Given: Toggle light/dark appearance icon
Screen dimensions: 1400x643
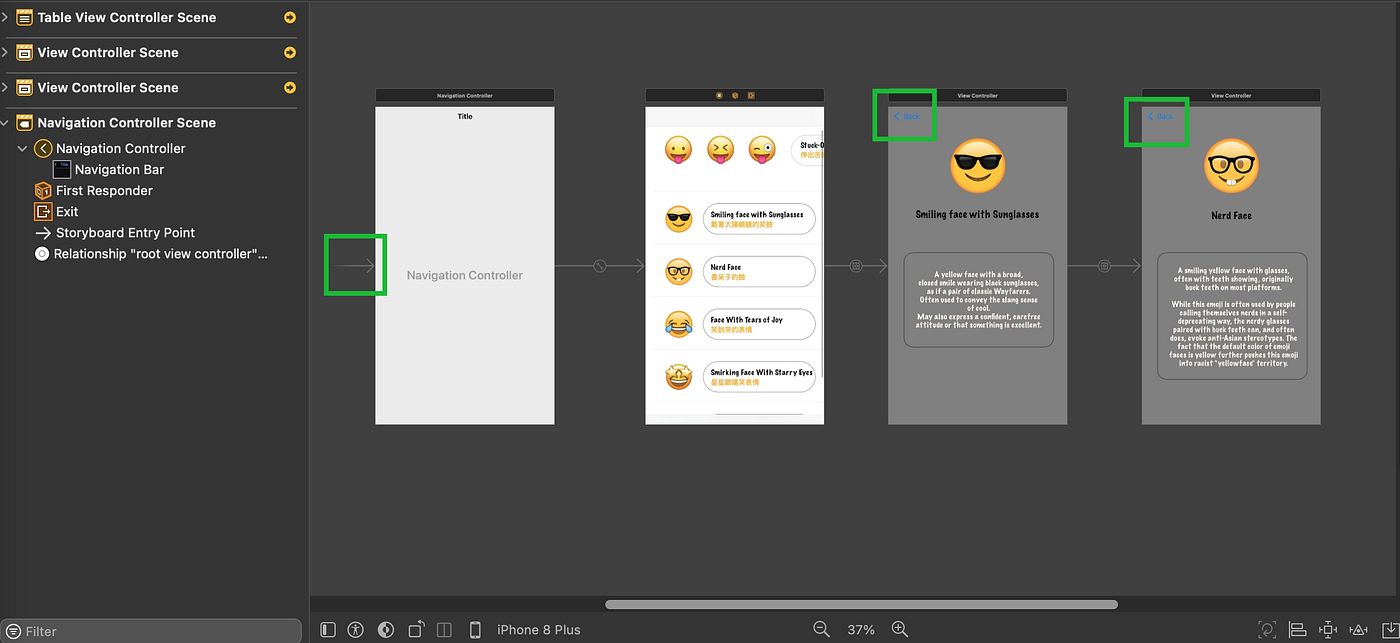Looking at the screenshot, I should click(x=386, y=629).
